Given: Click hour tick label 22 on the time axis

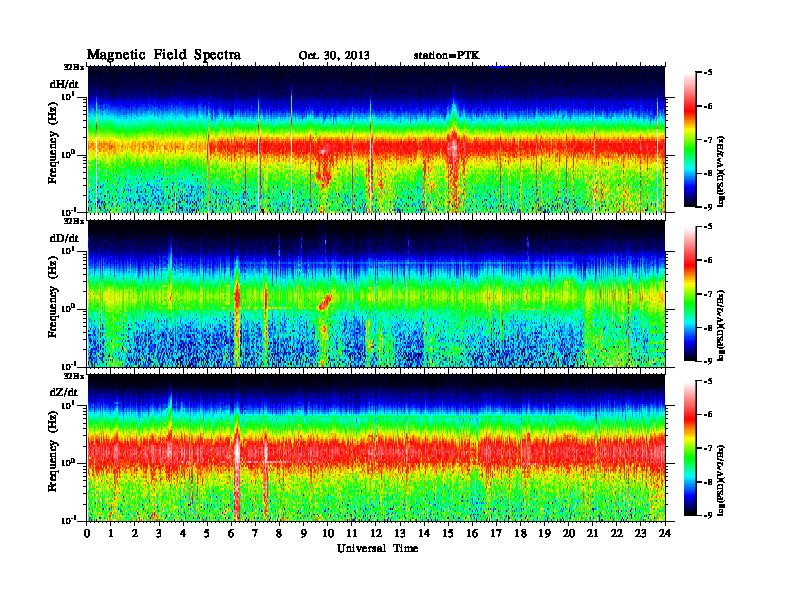Looking at the screenshot, I should tap(617, 533).
